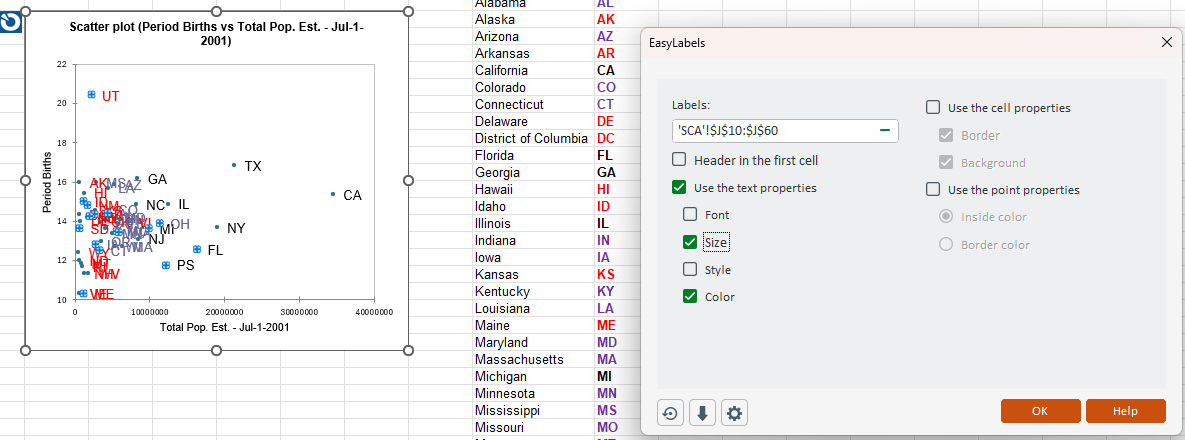This screenshot has height=440, width=1185.
Task: Enable Use the point properties
Action: pos(933,190)
